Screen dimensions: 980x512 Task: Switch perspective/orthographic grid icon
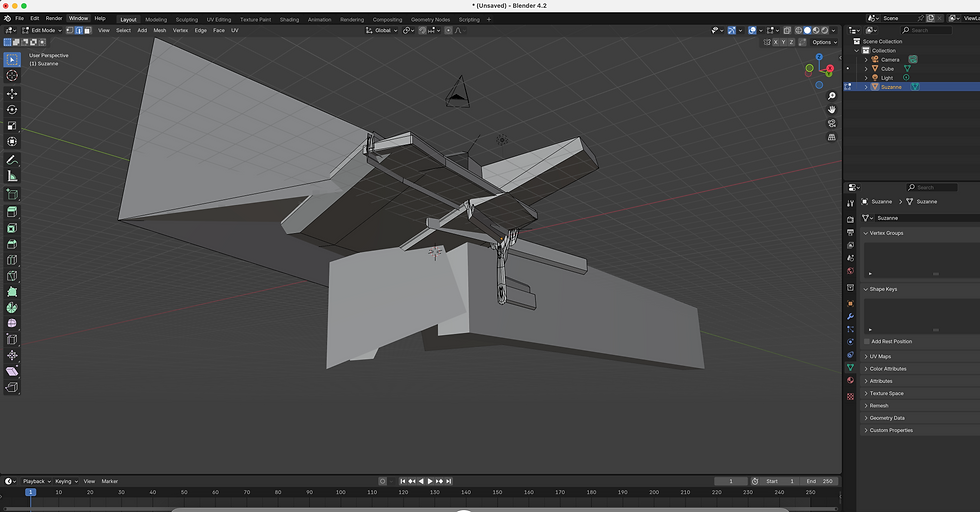[831, 137]
